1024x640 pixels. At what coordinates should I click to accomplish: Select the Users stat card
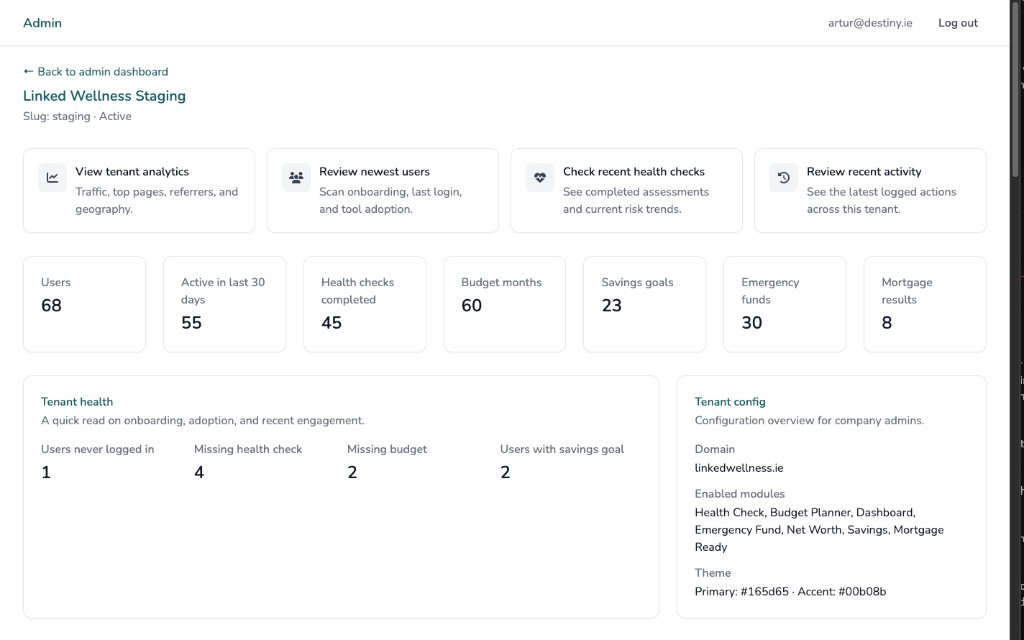(84, 304)
